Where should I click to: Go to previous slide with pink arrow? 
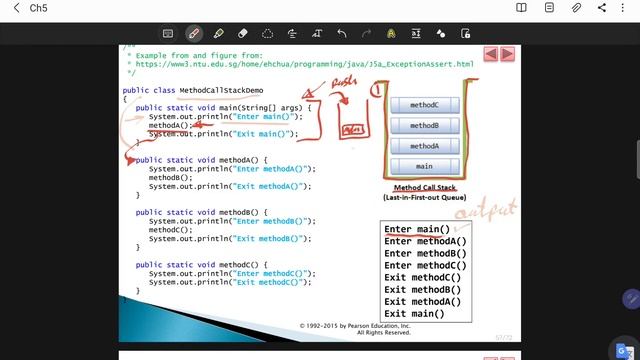point(491,54)
